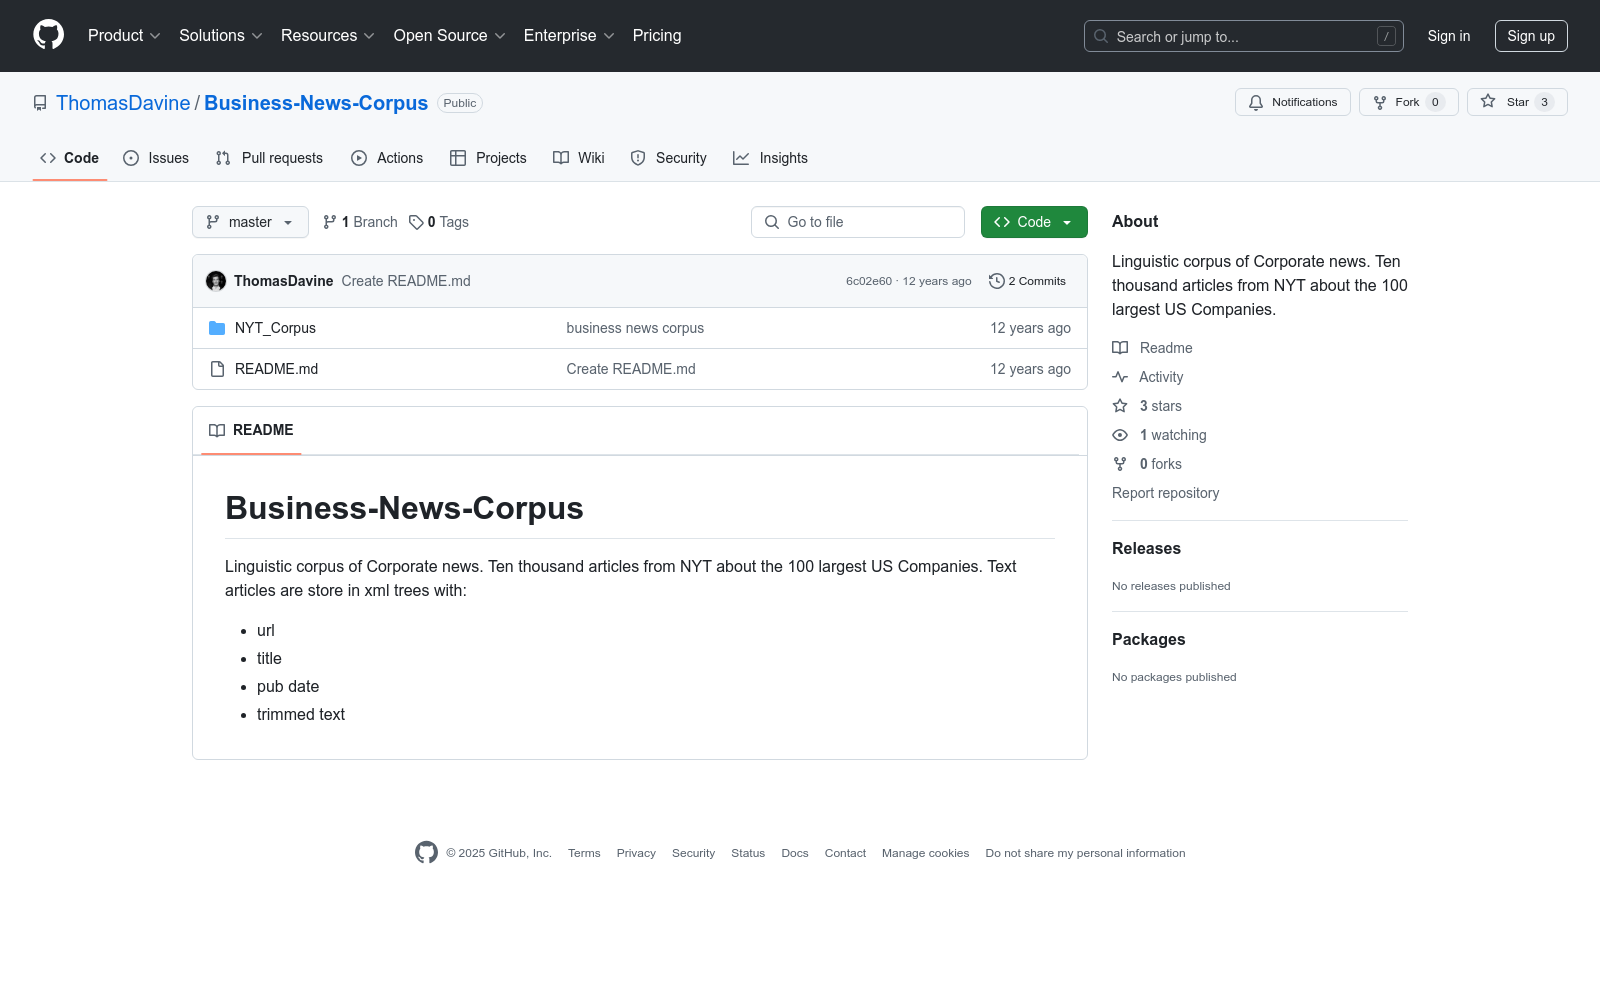Screen dimensions: 1600x1000
Task: Open the Wiki tab
Action: 579,158
